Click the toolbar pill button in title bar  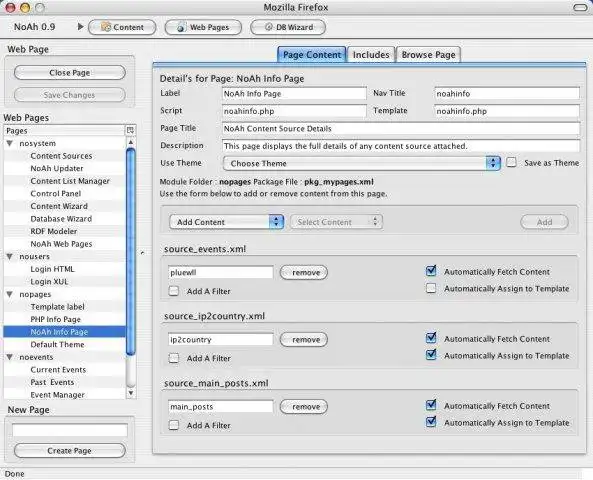tap(580, 7)
